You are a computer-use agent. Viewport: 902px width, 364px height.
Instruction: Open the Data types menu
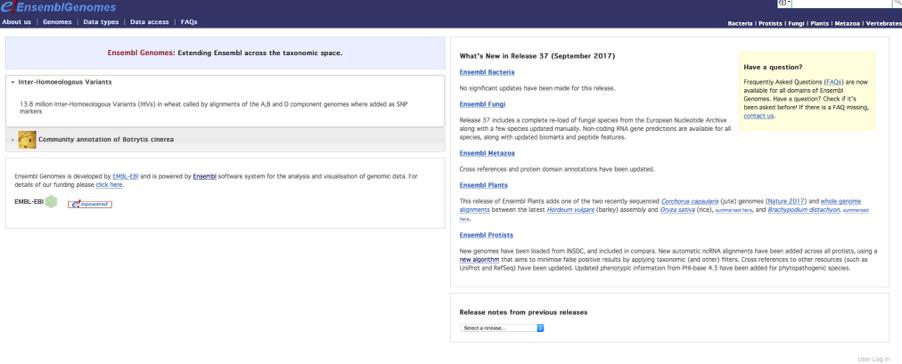pyautogui.click(x=101, y=22)
